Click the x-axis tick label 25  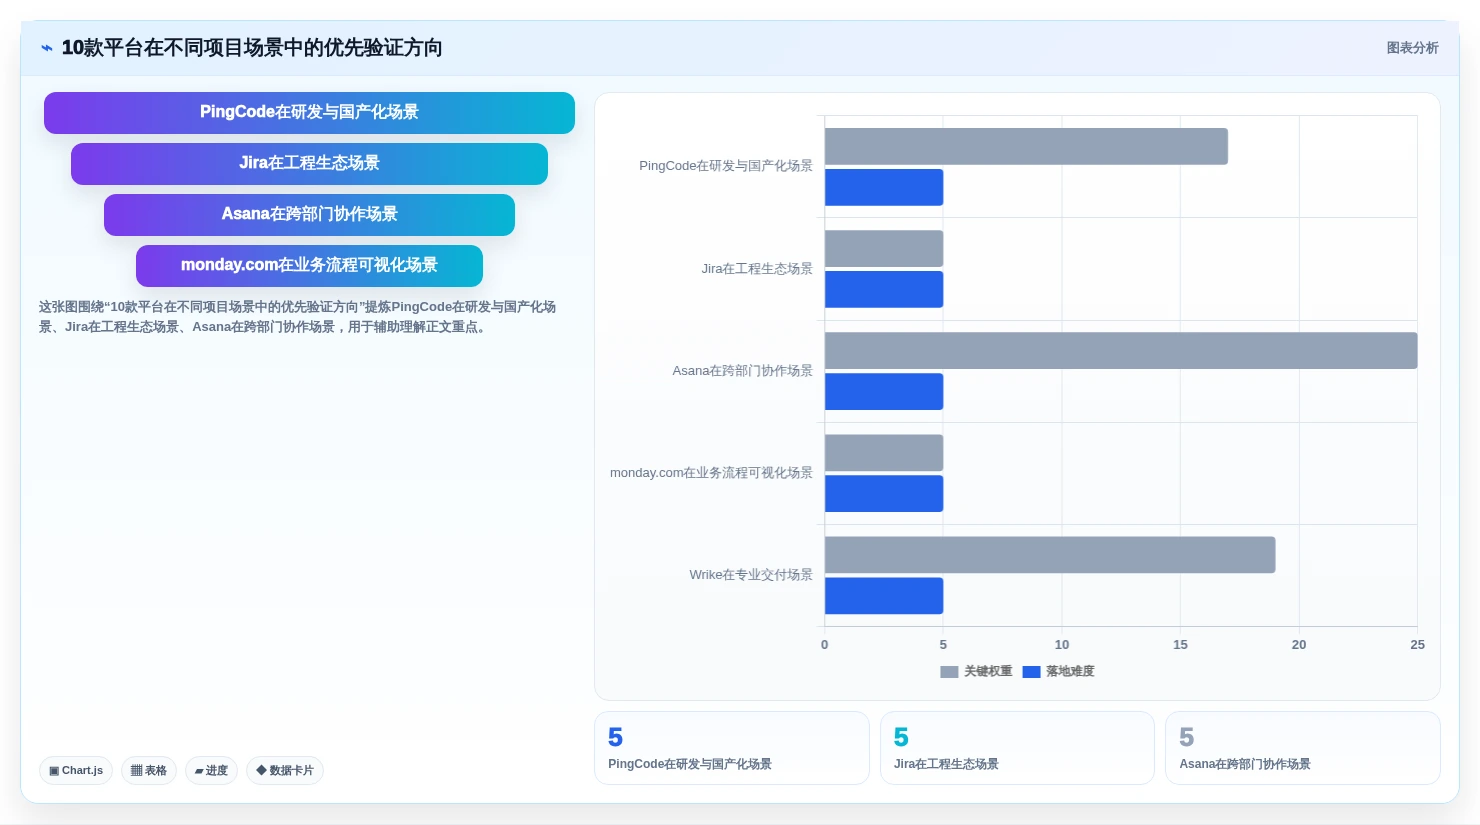coord(1417,645)
